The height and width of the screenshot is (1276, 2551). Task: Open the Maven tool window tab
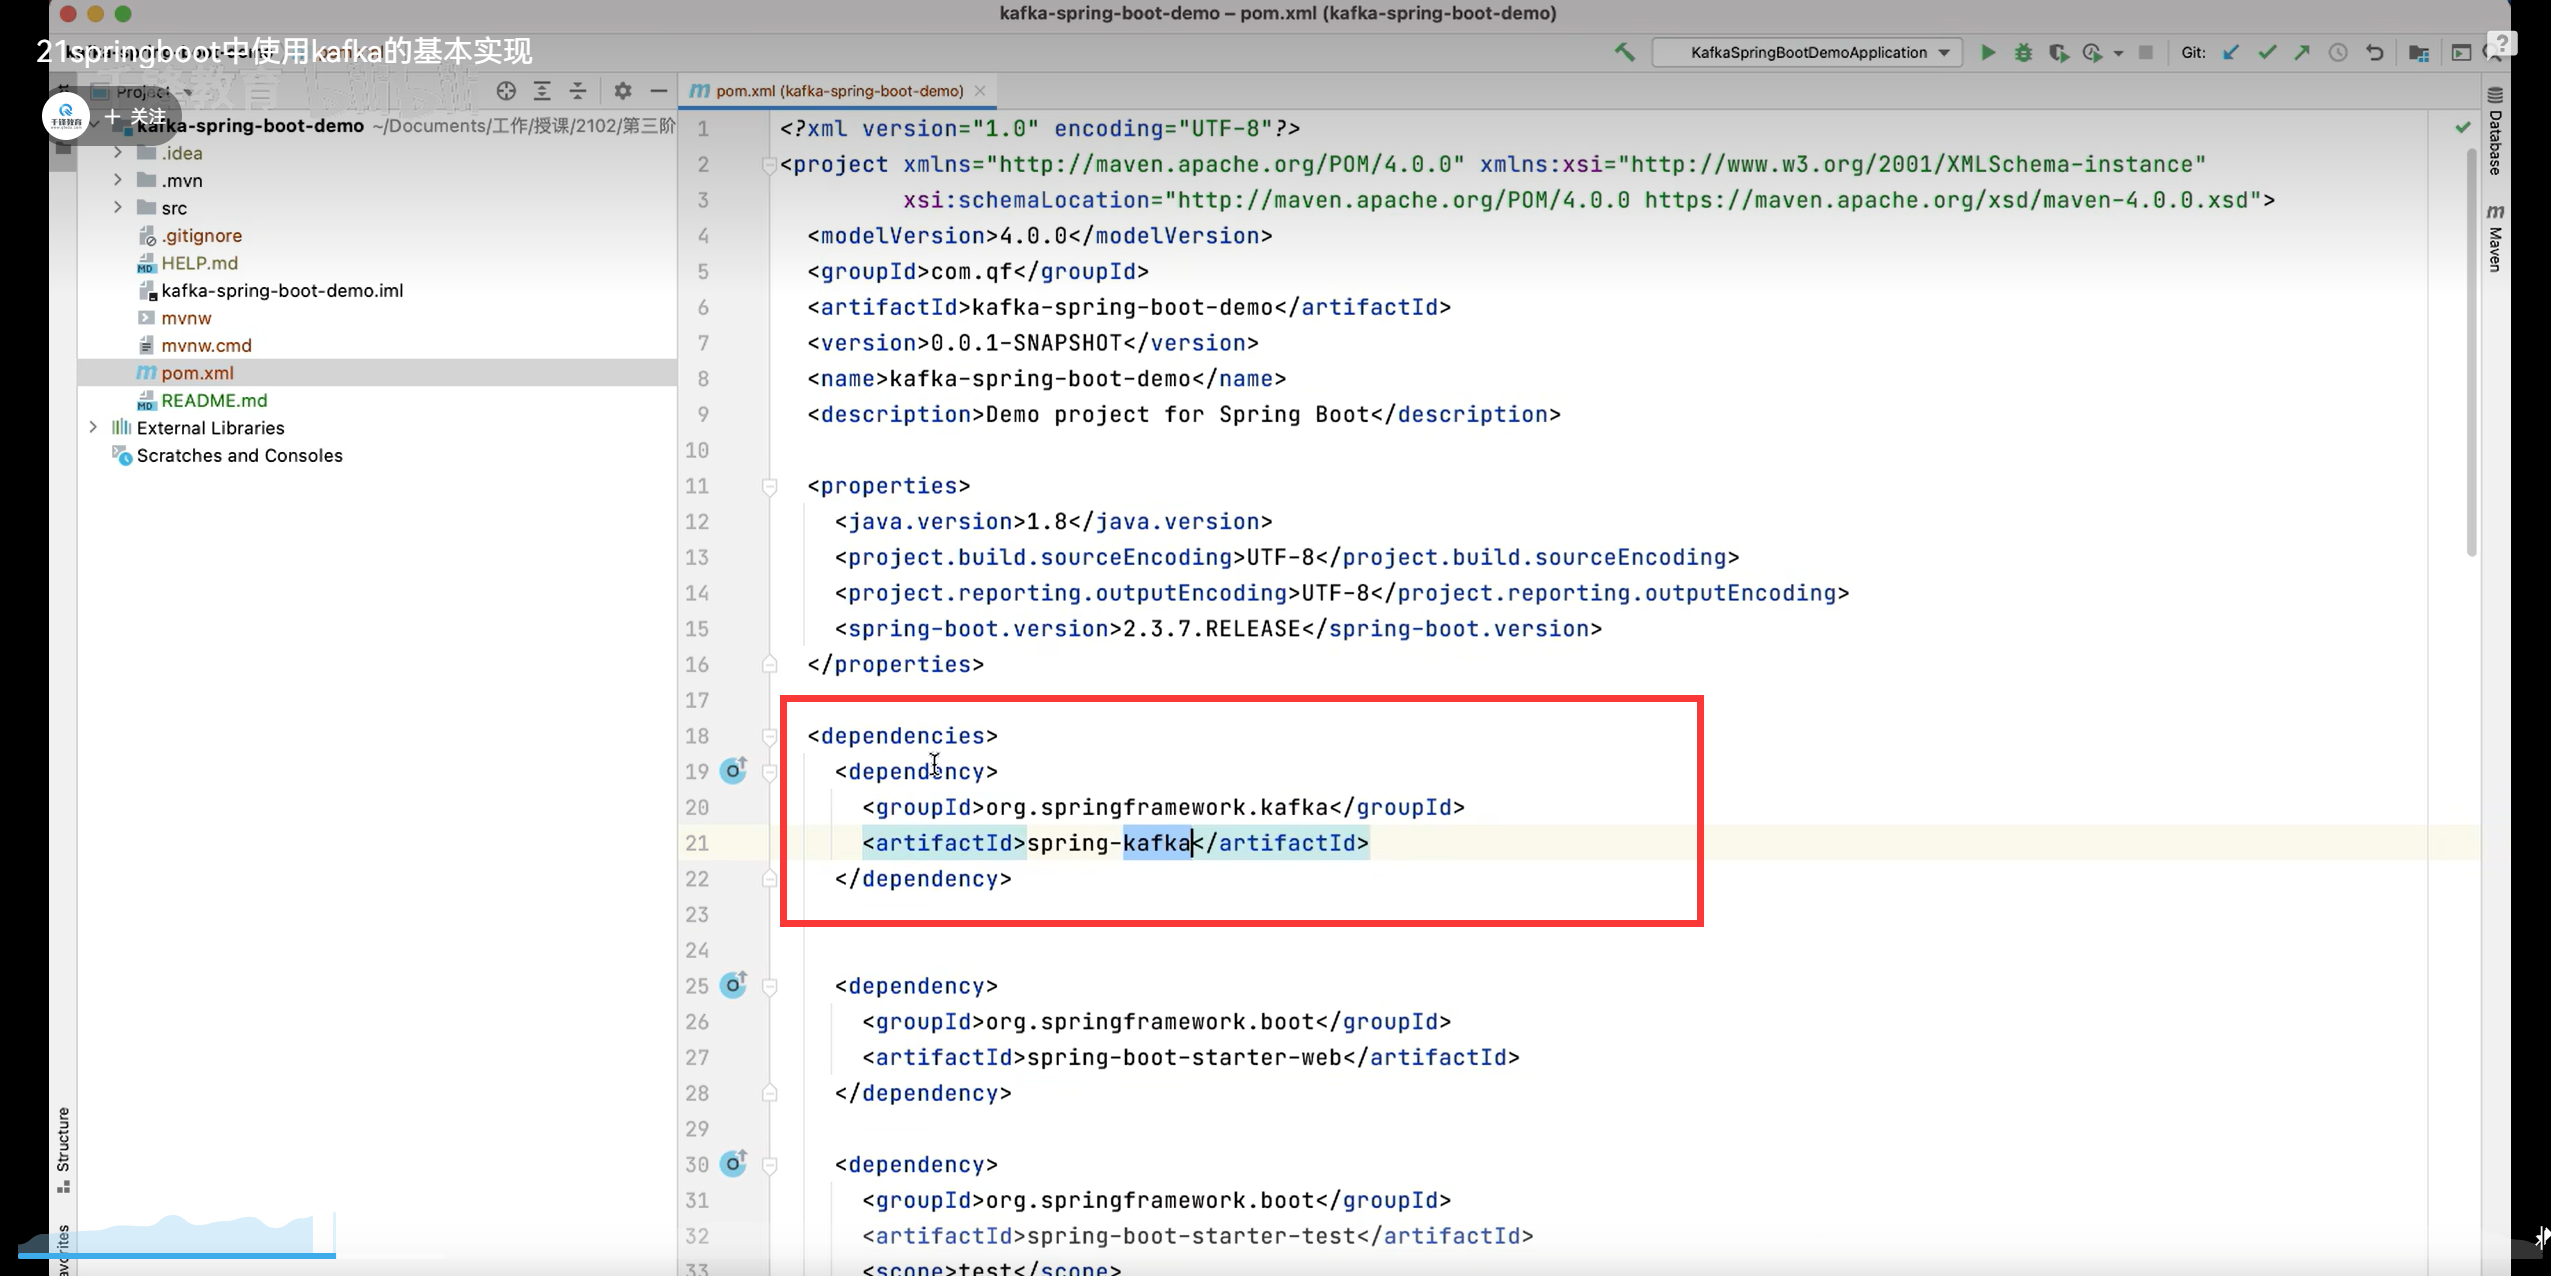point(2496,238)
